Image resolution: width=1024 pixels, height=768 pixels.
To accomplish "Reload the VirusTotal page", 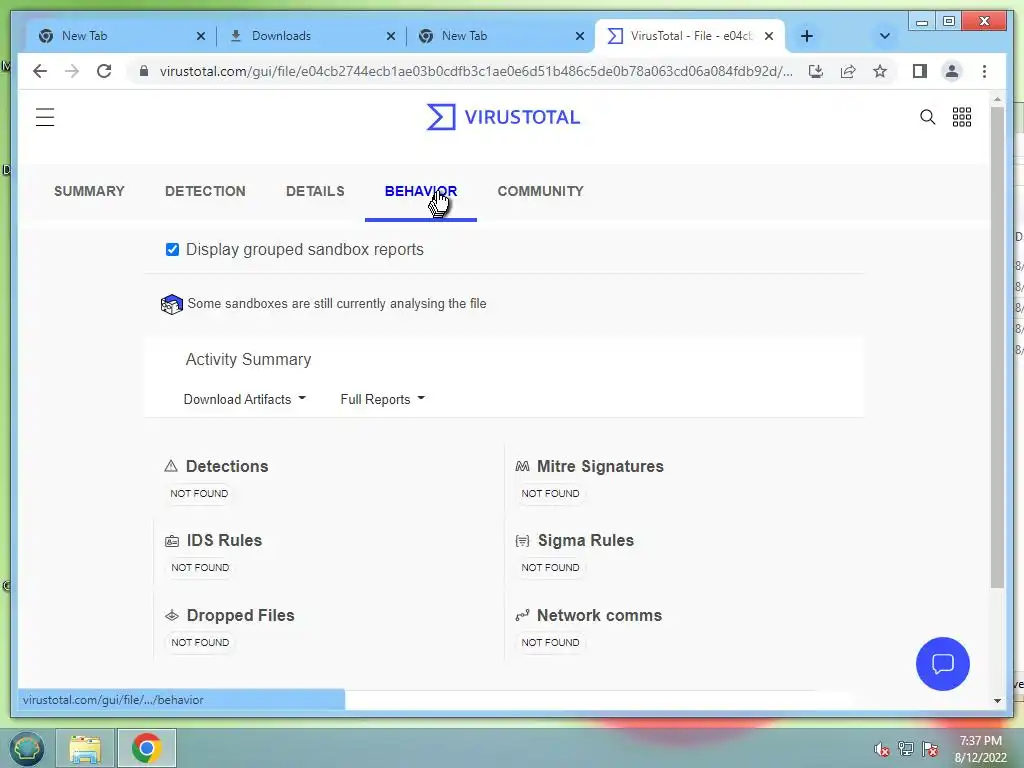I will point(104,71).
